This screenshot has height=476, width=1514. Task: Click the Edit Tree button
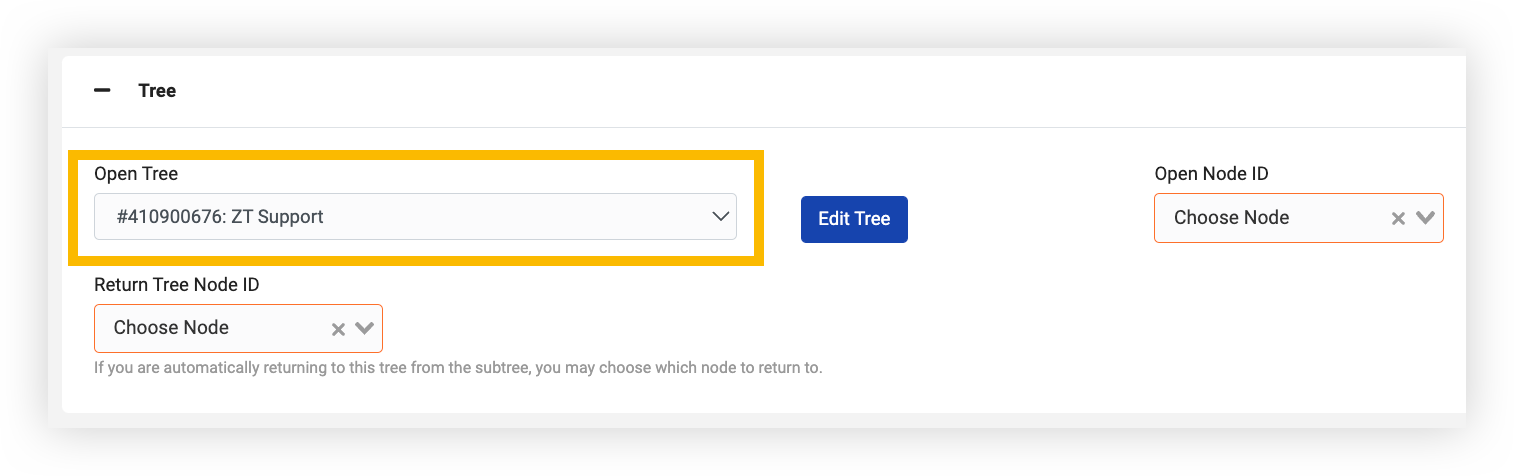854,219
